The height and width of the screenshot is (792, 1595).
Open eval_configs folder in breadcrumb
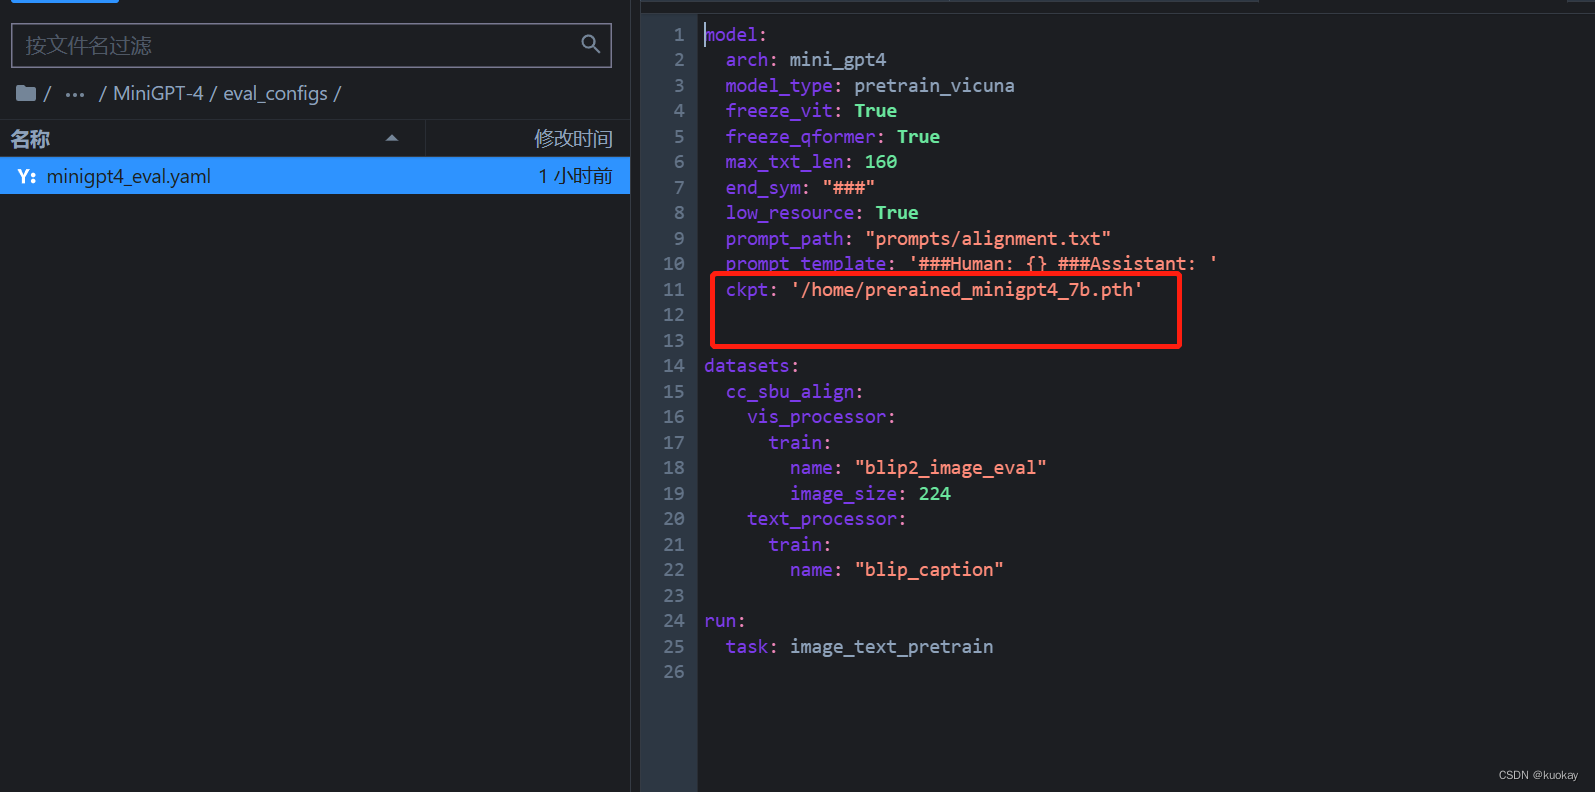(x=275, y=93)
